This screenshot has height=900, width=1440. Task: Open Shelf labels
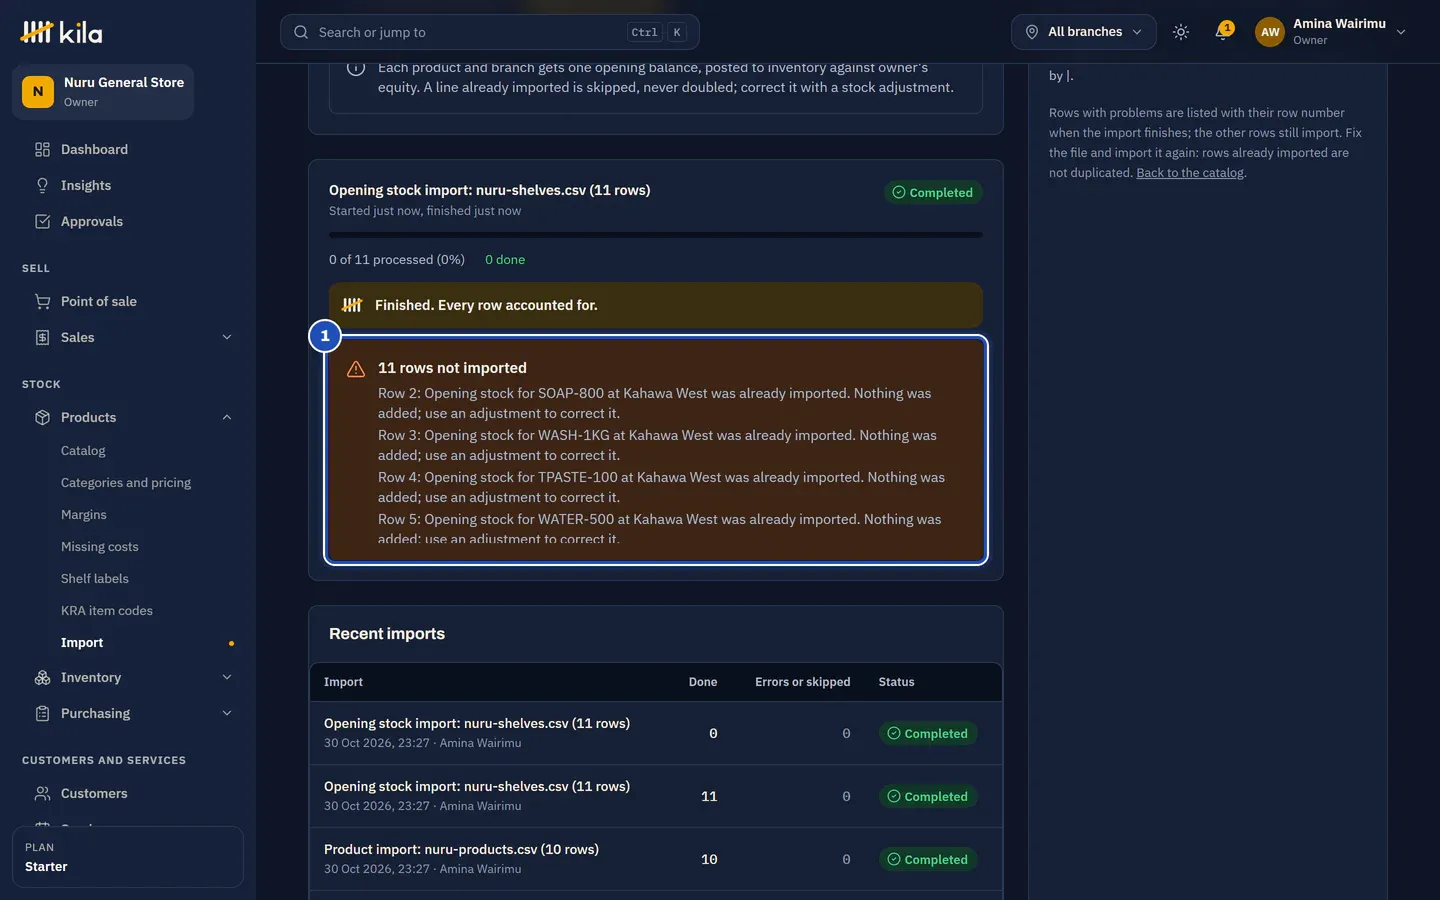coord(95,579)
